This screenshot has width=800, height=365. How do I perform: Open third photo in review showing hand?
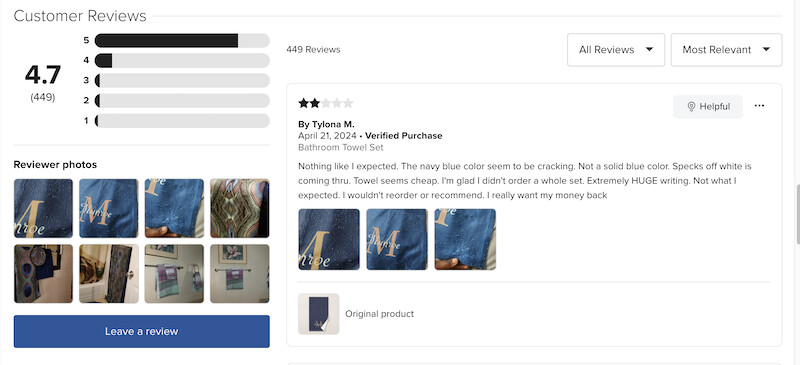tap(465, 239)
